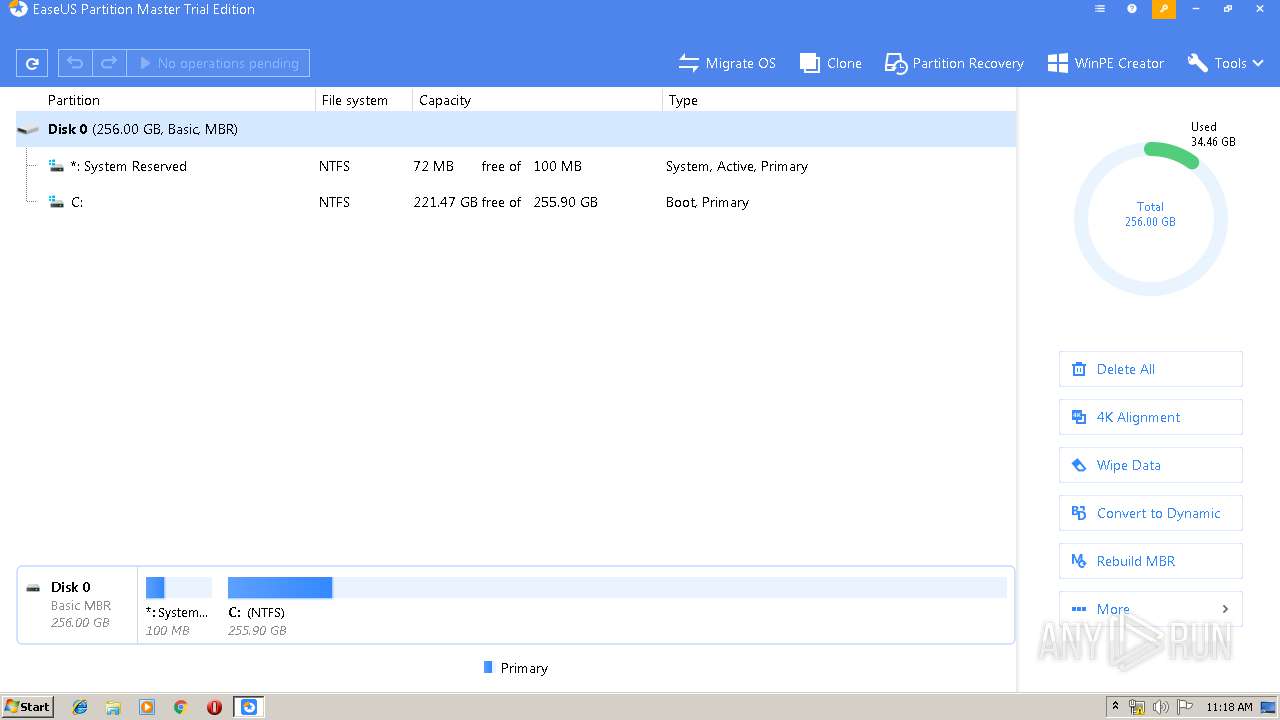The height and width of the screenshot is (720, 1280).
Task: Start the Clone disk tool
Action: click(831, 63)
